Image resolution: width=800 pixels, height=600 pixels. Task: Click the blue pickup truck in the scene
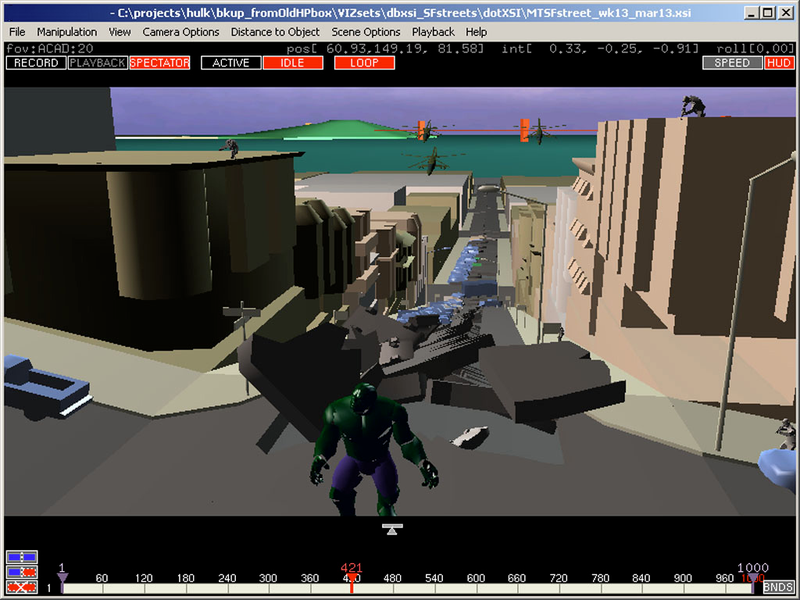pos(46,386)
